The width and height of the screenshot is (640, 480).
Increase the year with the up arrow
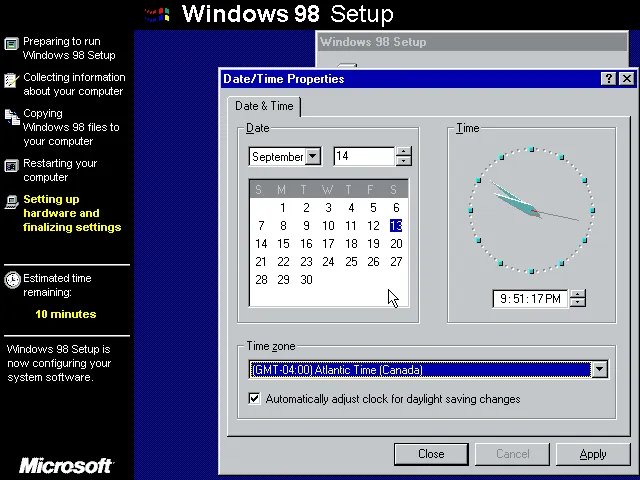pos(403,151)
